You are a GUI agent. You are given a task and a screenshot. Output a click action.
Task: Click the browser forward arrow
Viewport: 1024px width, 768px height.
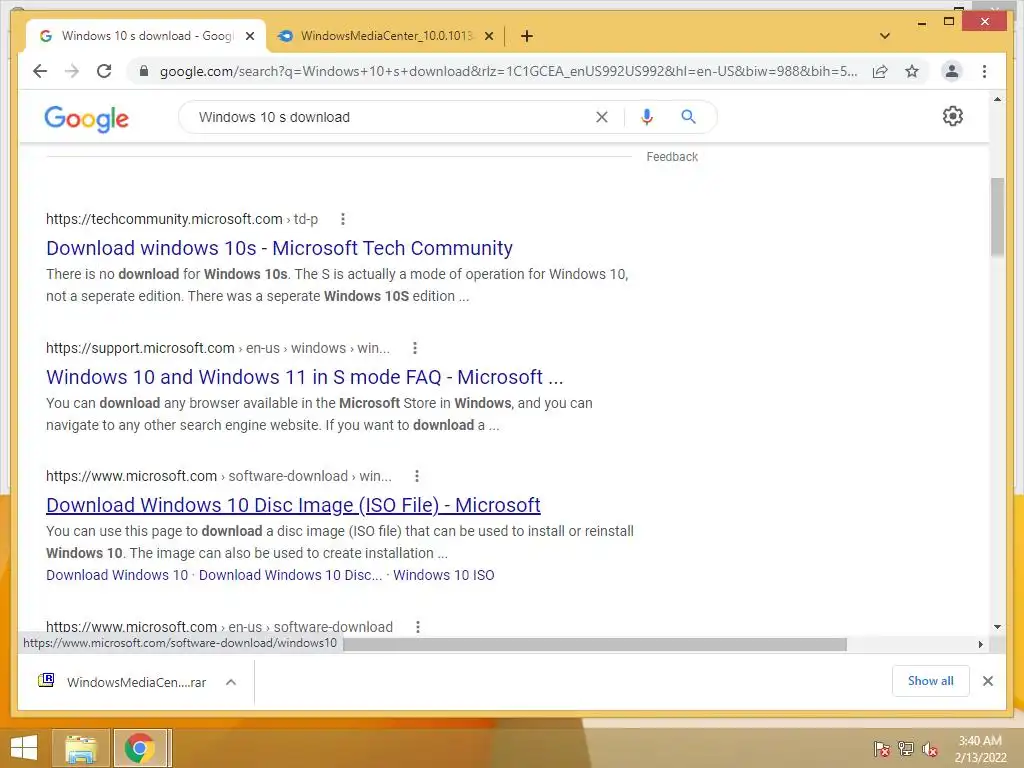tap(72, 71)
